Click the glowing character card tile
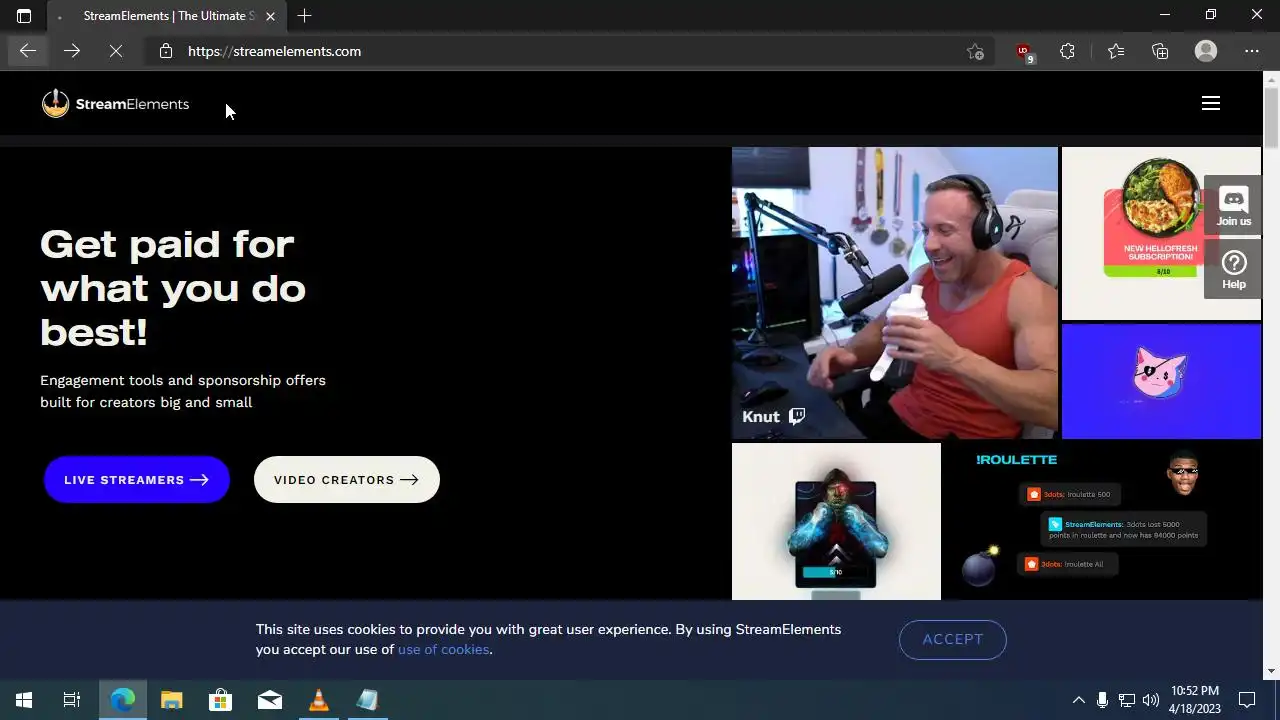The image size is (1280, 720). coord(836,522)
